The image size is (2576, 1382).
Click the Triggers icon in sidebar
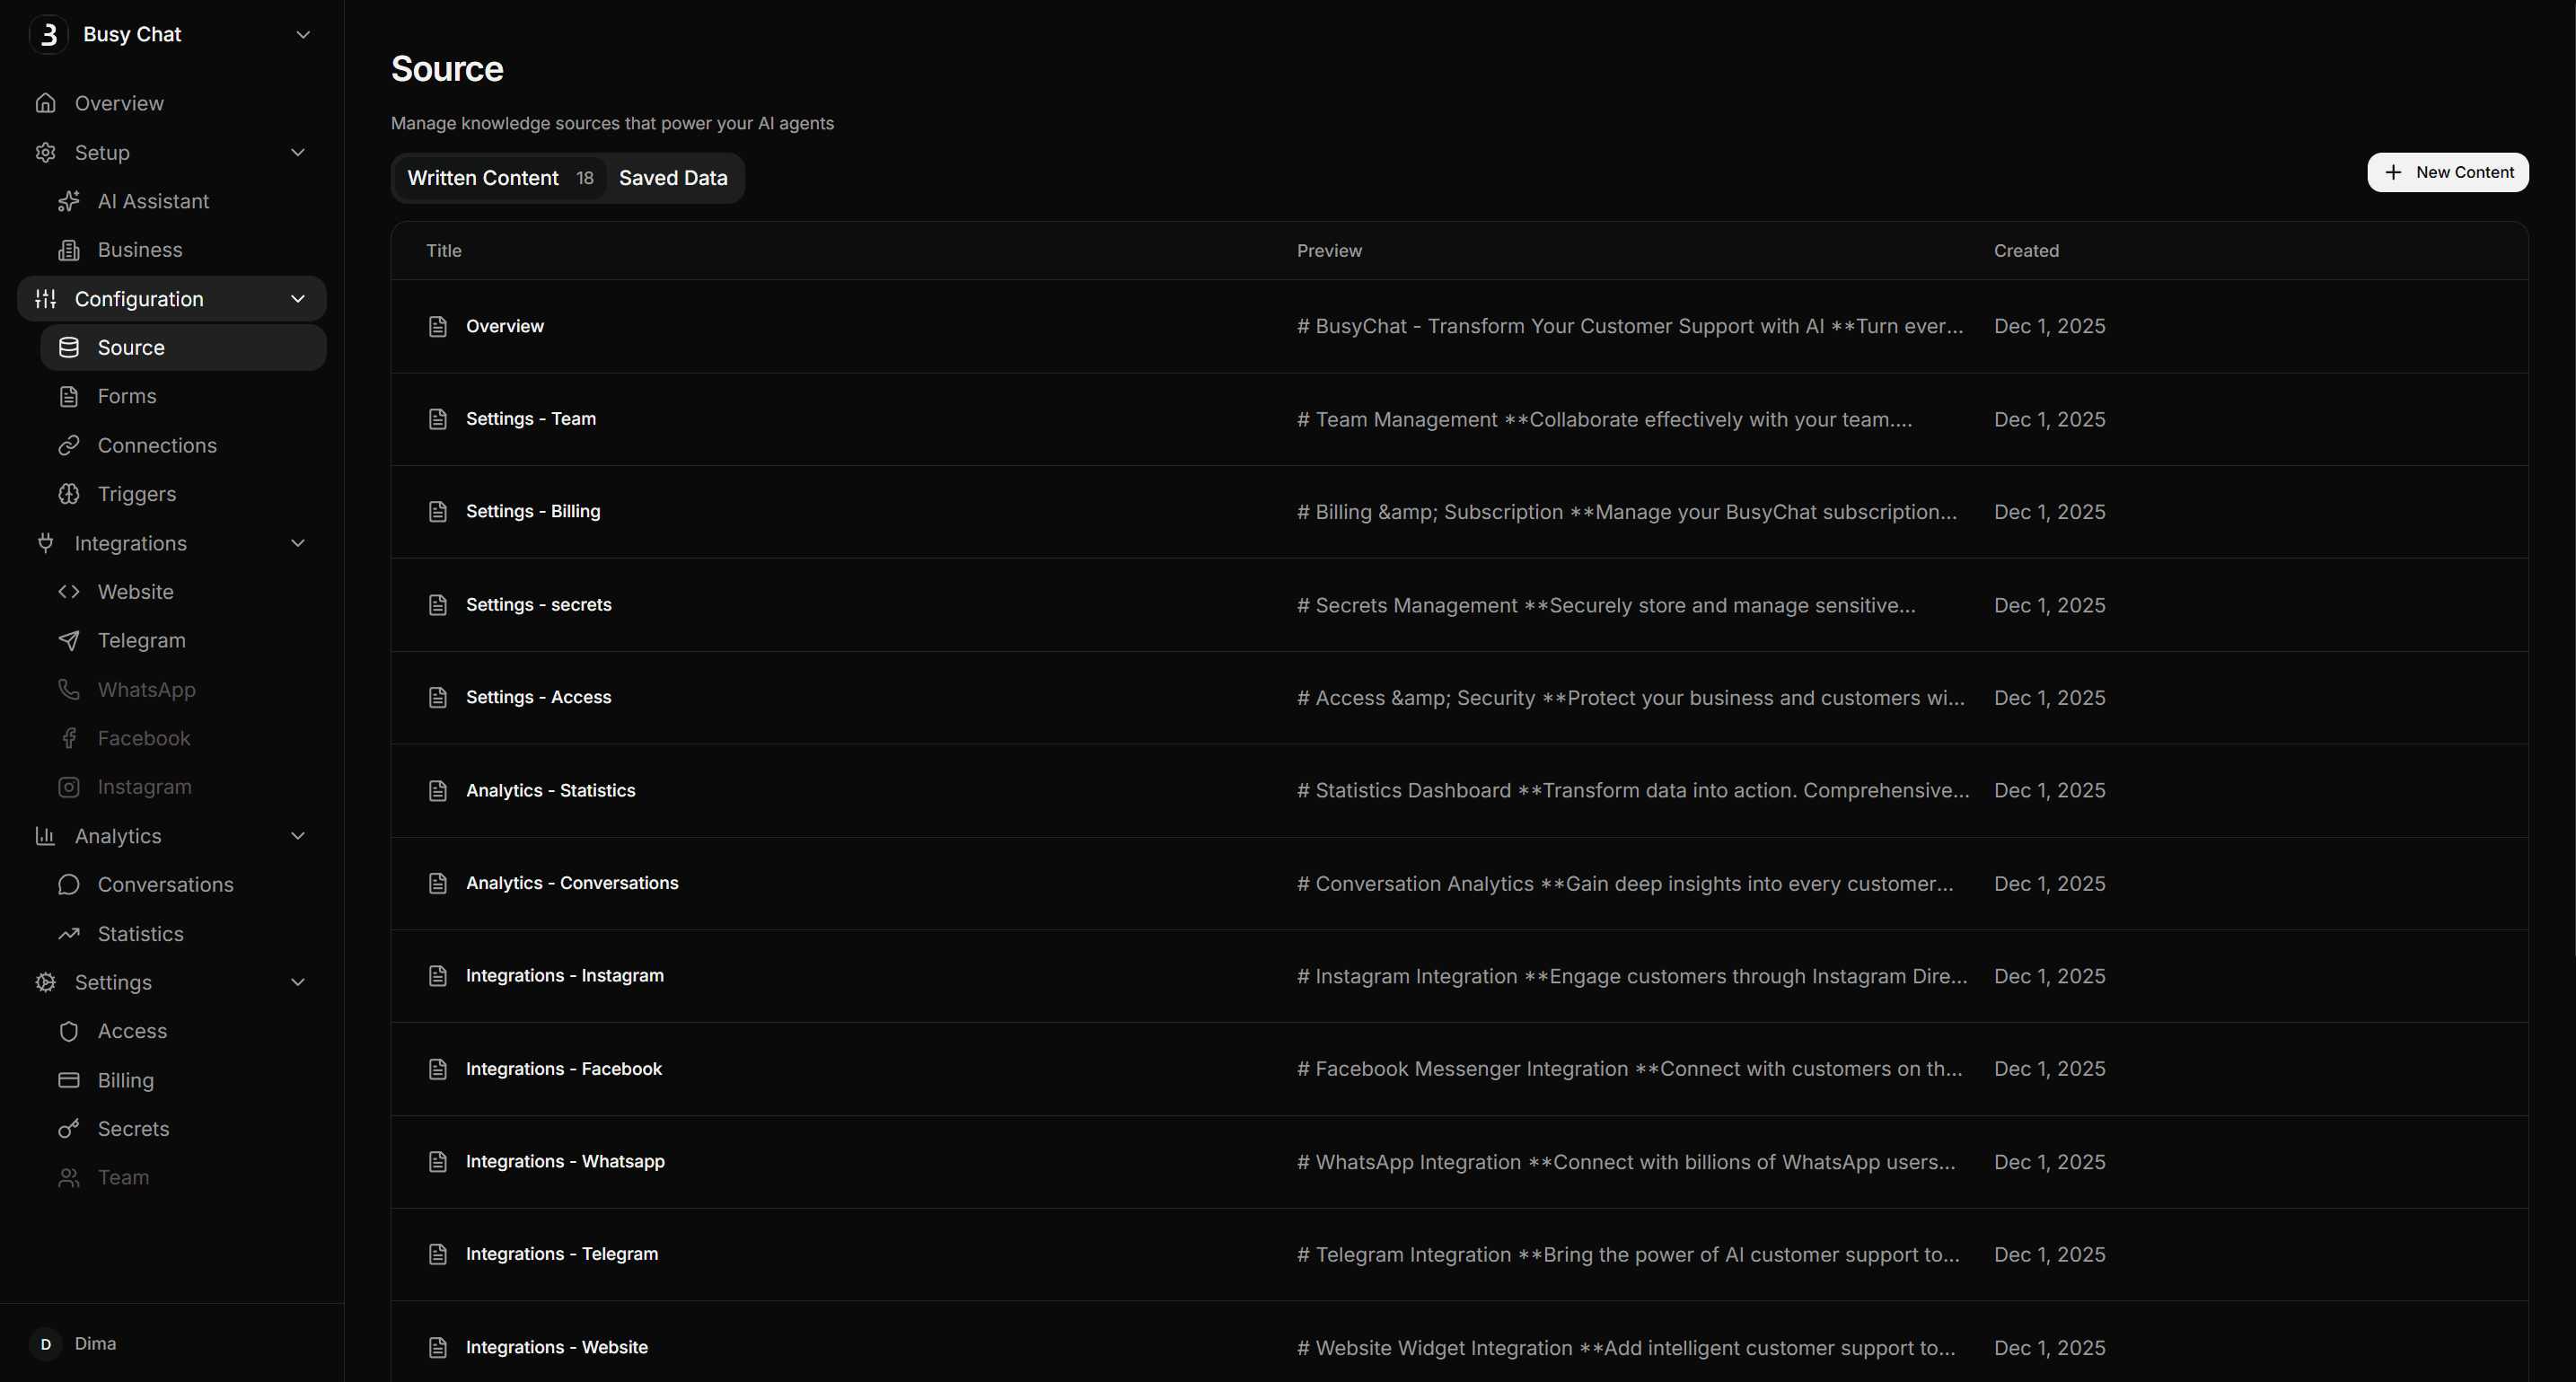(68, 494)
